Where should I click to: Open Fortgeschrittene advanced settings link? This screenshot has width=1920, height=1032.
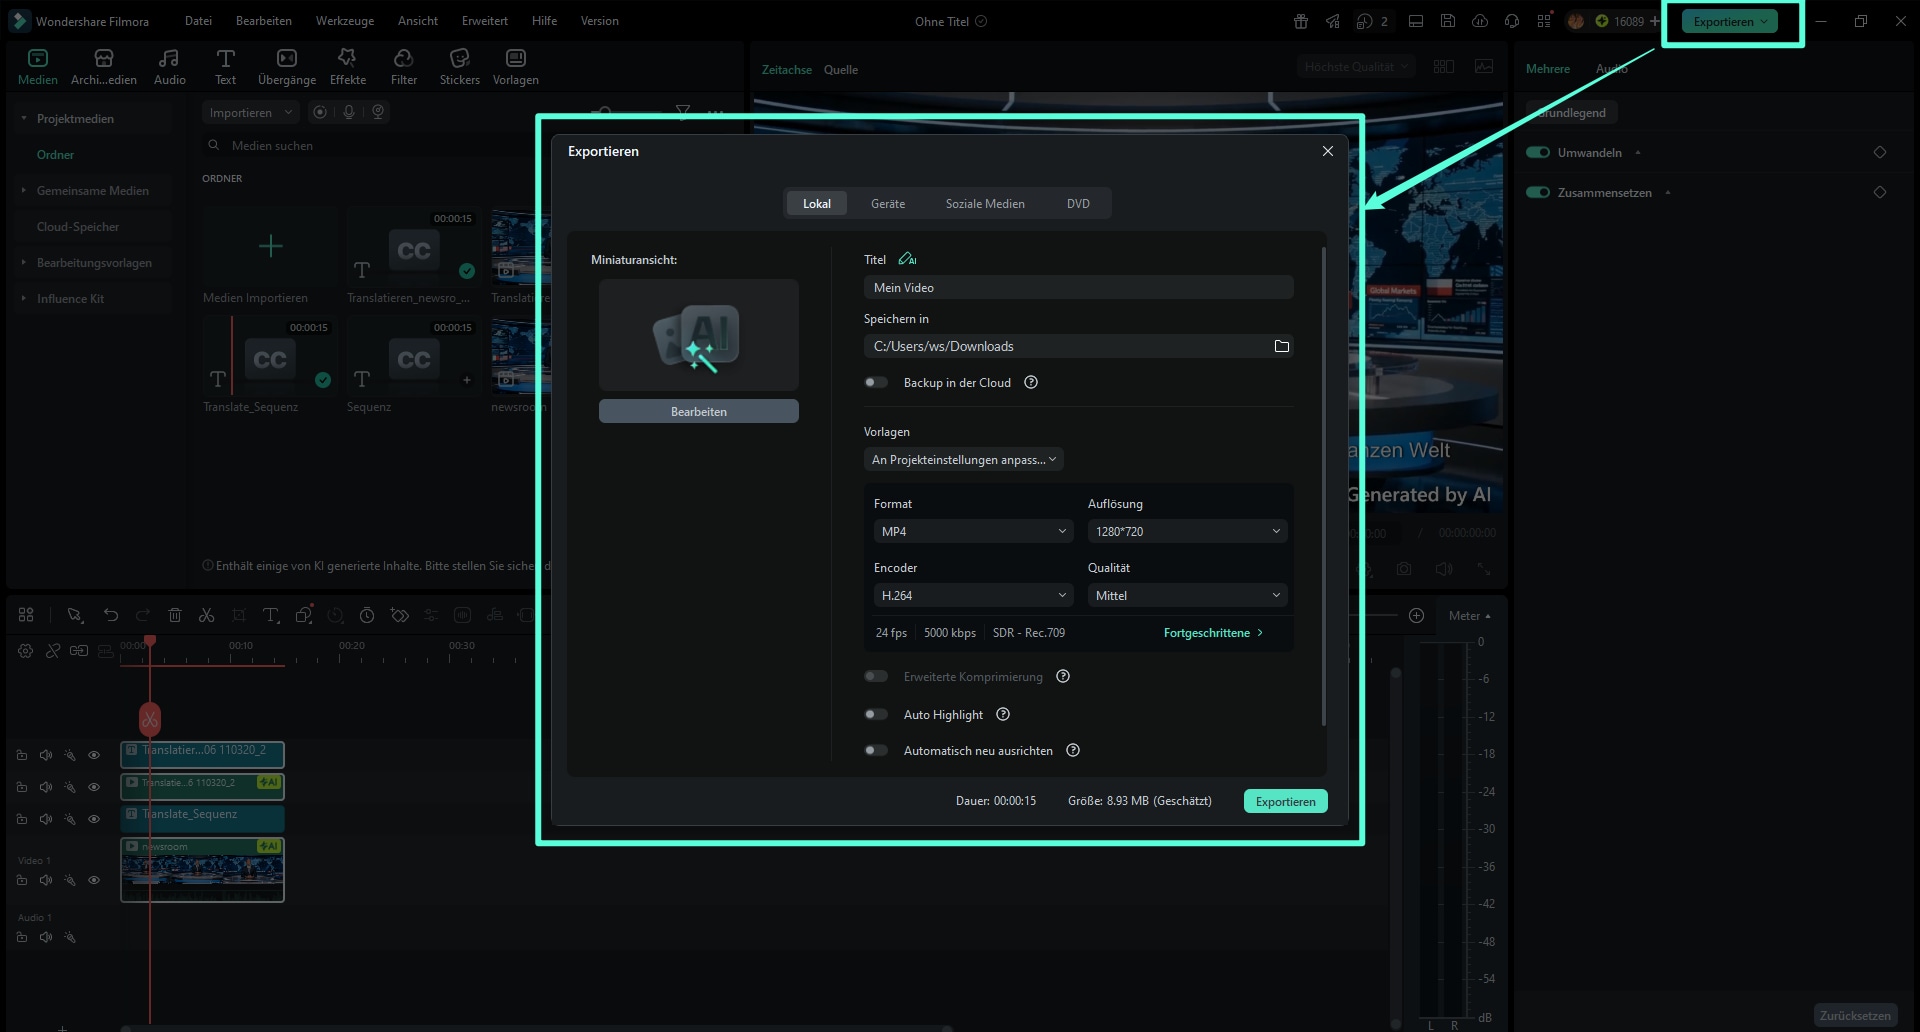click(1213, 633)
